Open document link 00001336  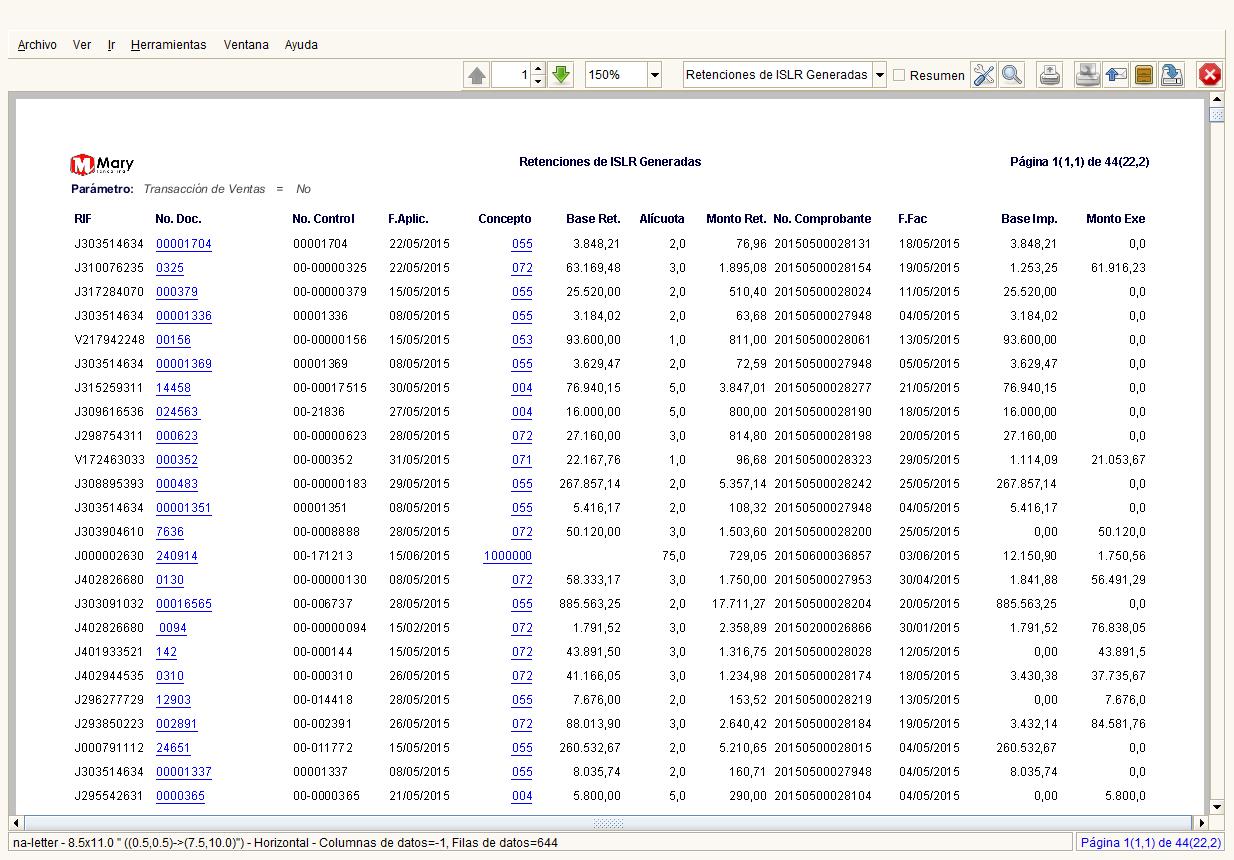(x=184, y=316)
